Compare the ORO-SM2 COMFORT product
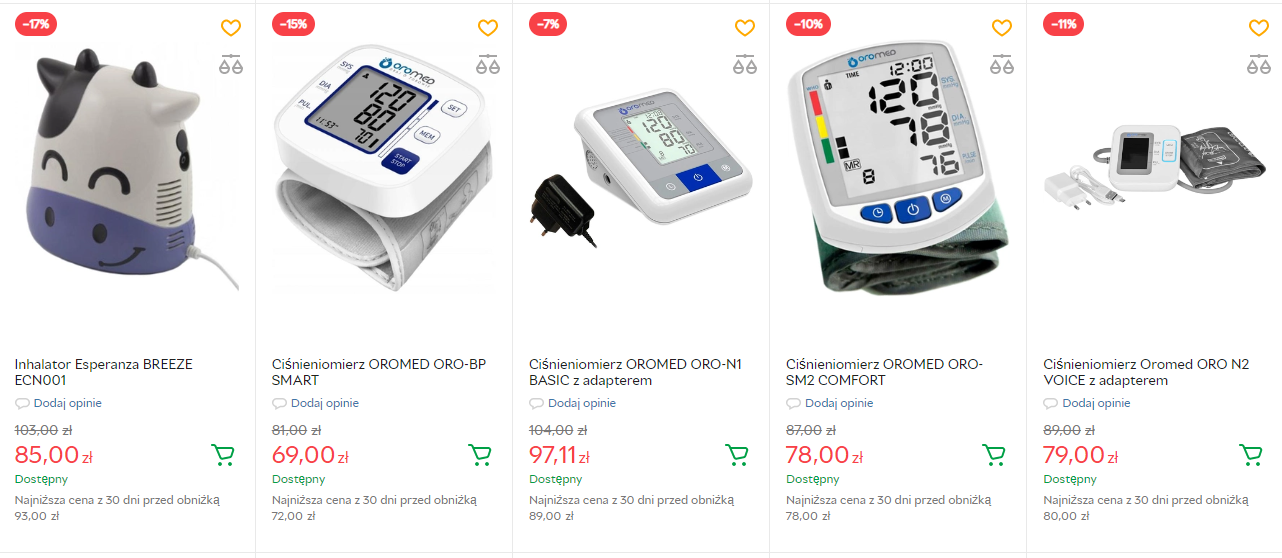Image resolution: width=1282 pixels, height=558 pixels. (1002, 65)
